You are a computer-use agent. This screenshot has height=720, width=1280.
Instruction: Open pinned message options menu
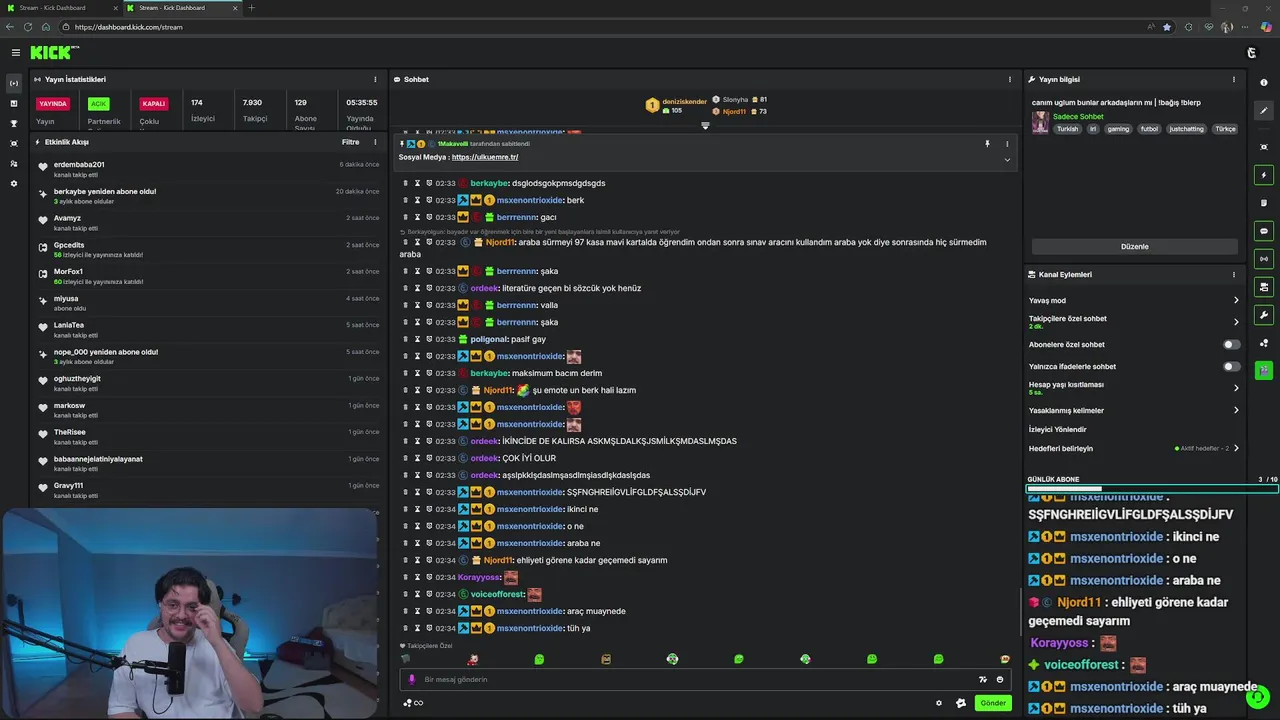[x=1007, y=144]
